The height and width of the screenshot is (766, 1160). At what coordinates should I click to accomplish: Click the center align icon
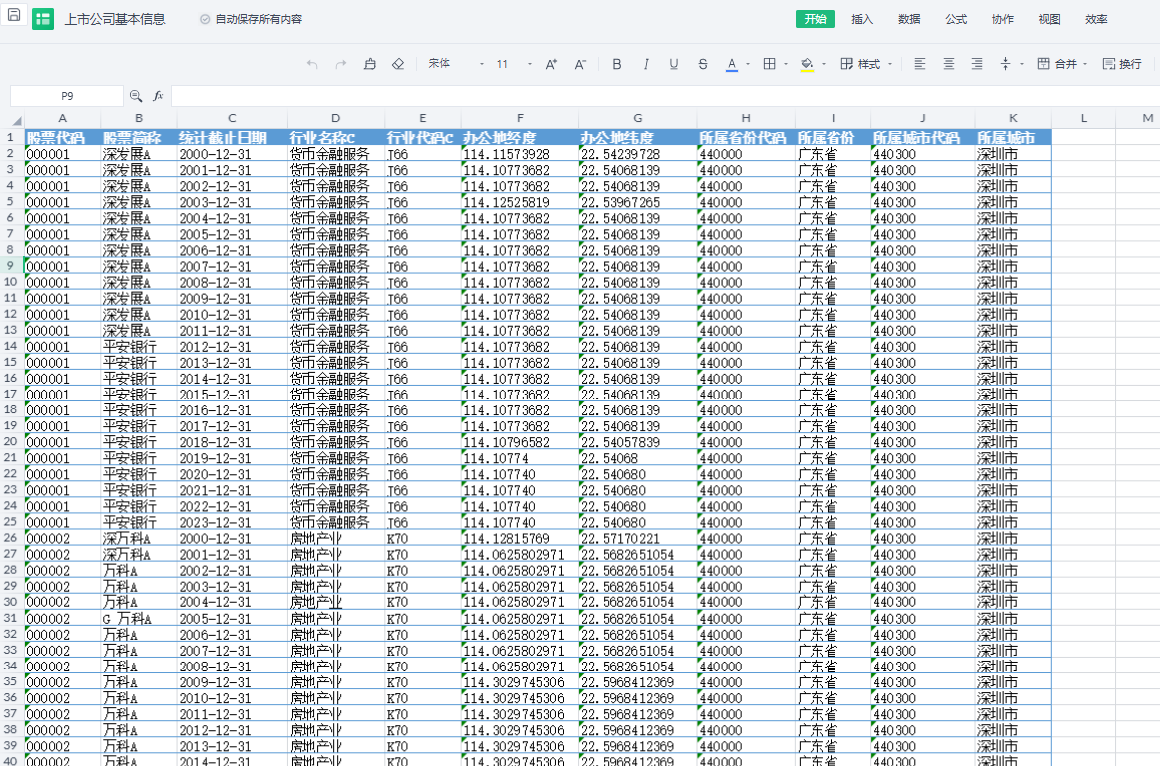pyautogui.click(x=948, y=64)
